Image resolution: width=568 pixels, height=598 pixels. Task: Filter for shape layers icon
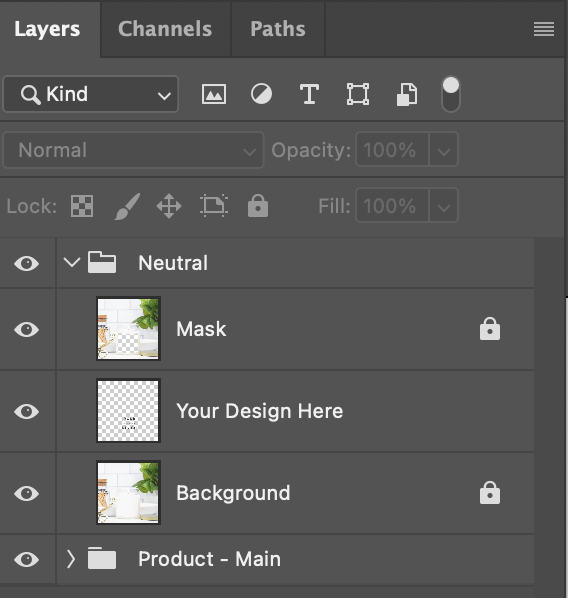pyautogui.click(x=358, y=94)
